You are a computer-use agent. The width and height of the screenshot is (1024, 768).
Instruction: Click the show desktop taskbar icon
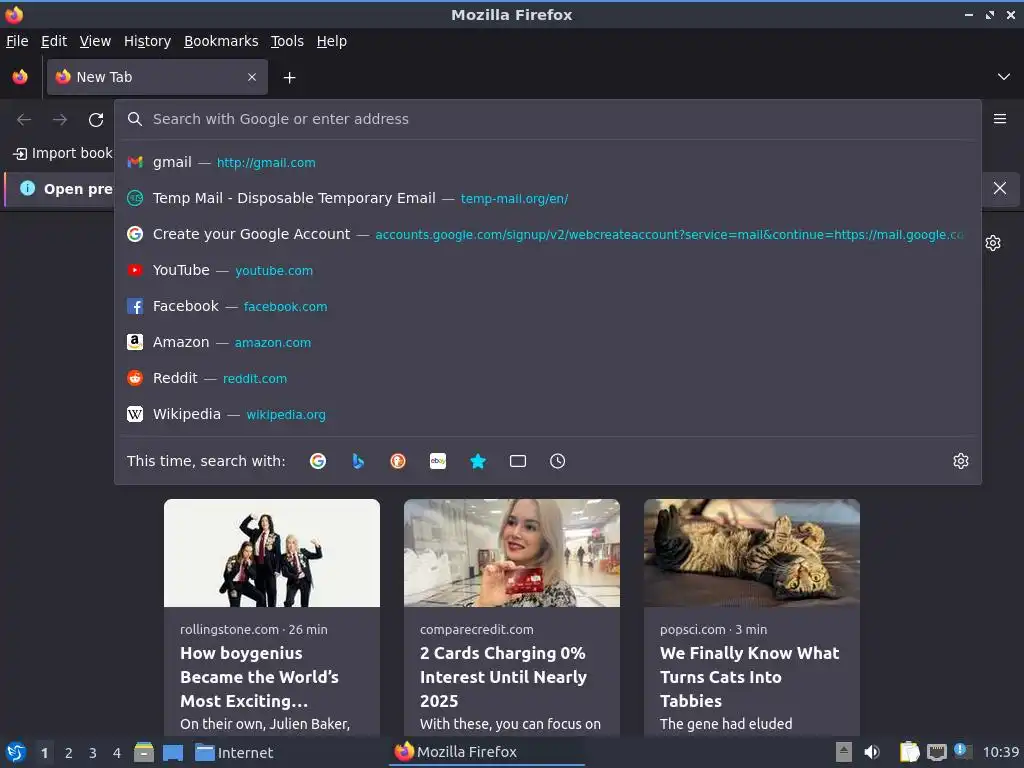point(172,753)
